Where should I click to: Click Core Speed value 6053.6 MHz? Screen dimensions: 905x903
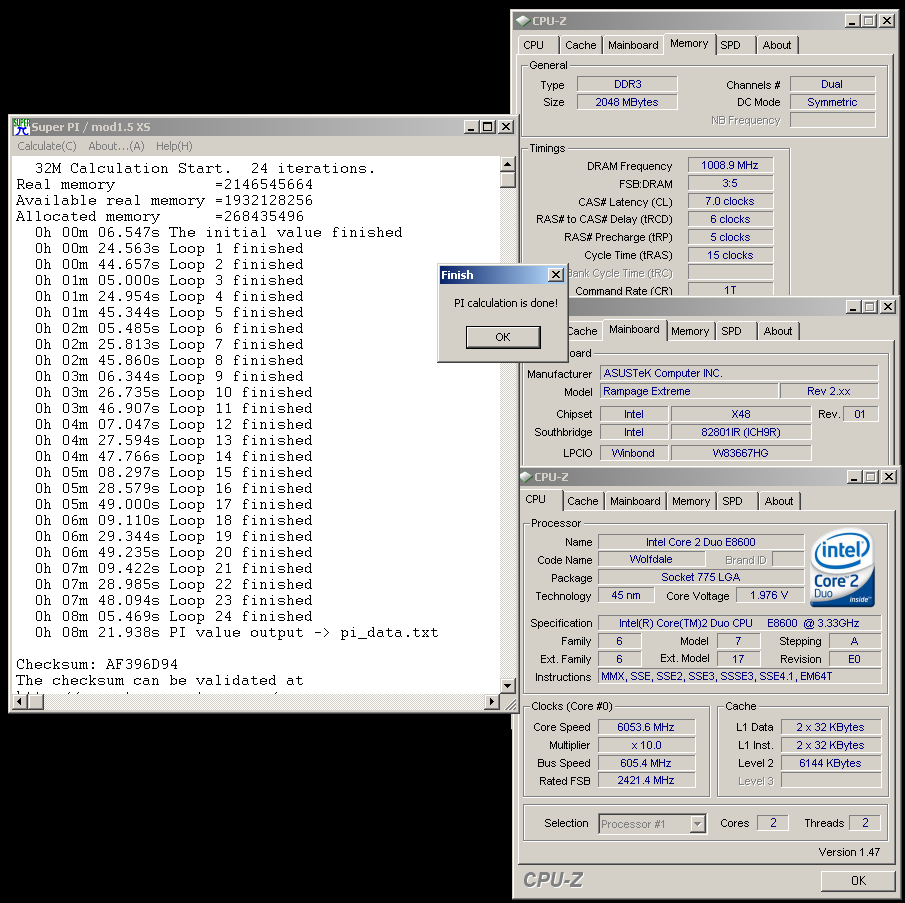646,727
